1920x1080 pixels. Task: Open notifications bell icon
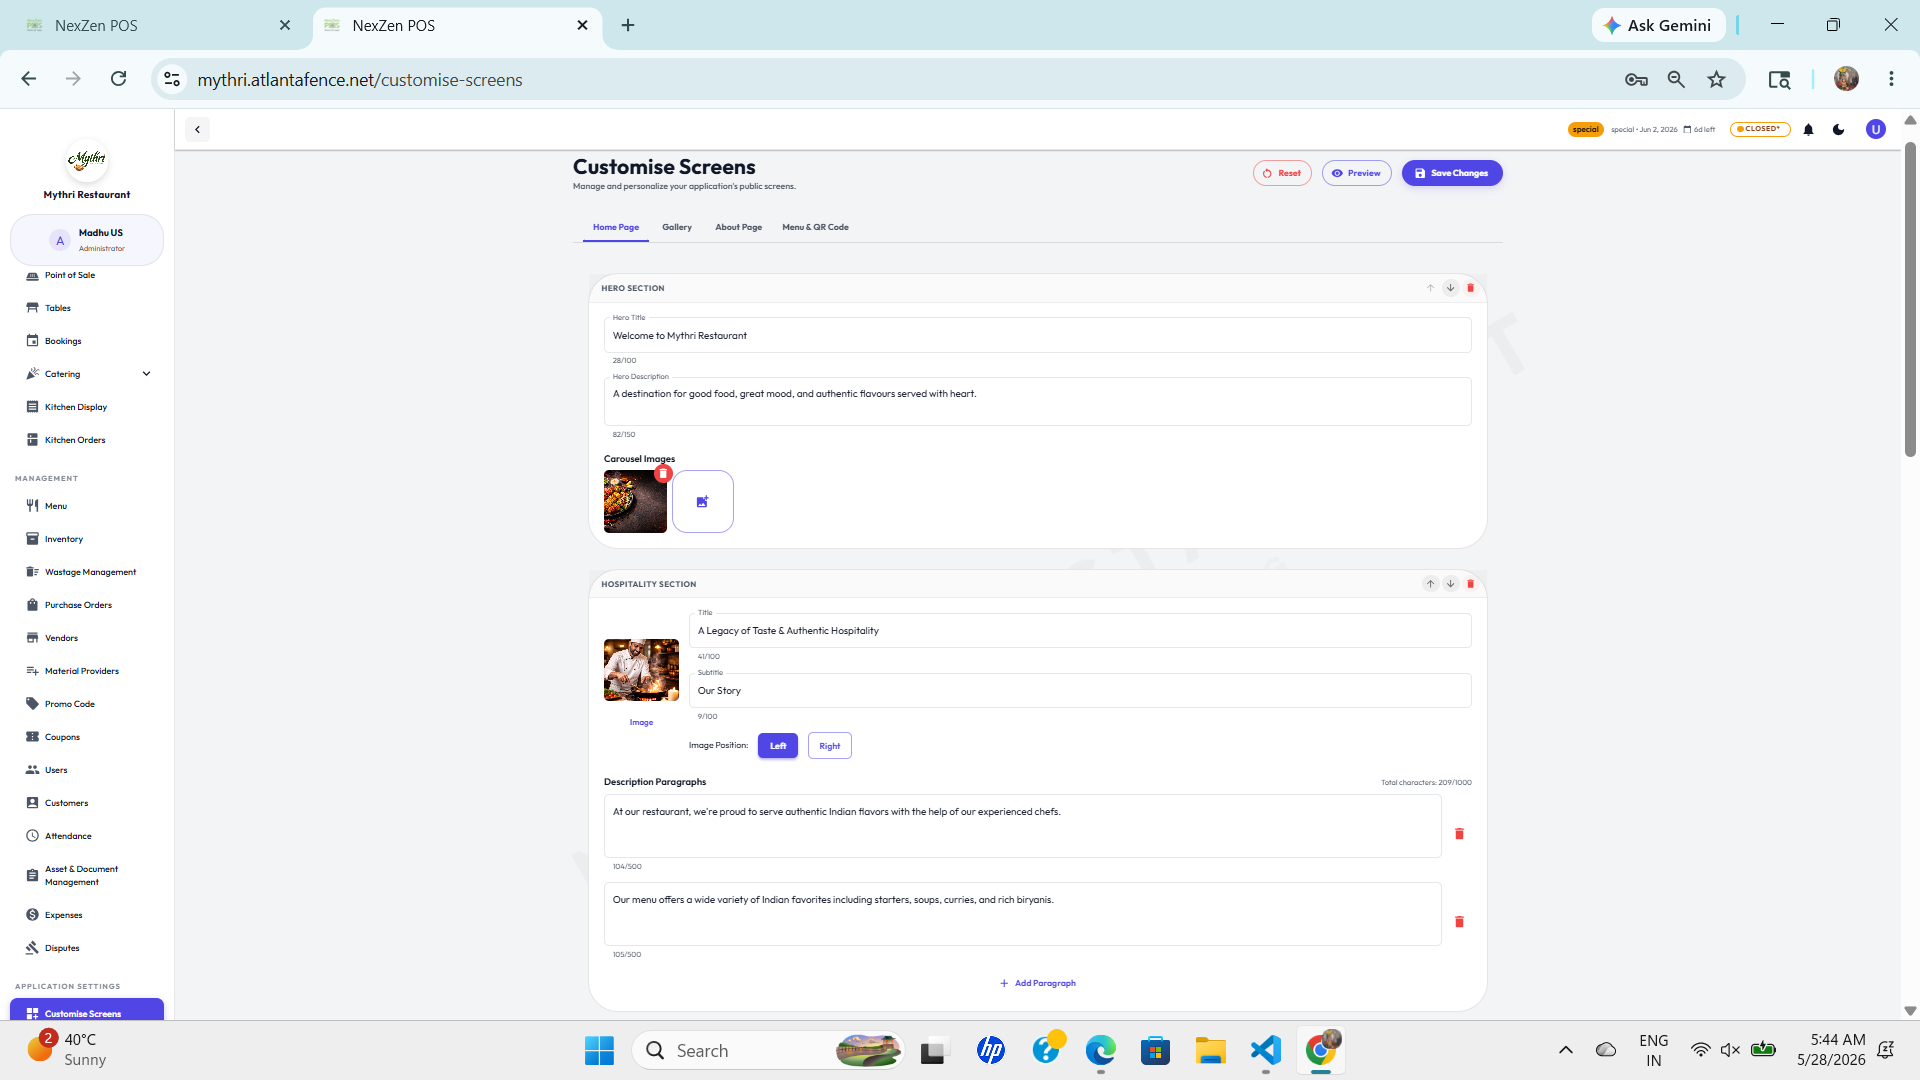1808,129
